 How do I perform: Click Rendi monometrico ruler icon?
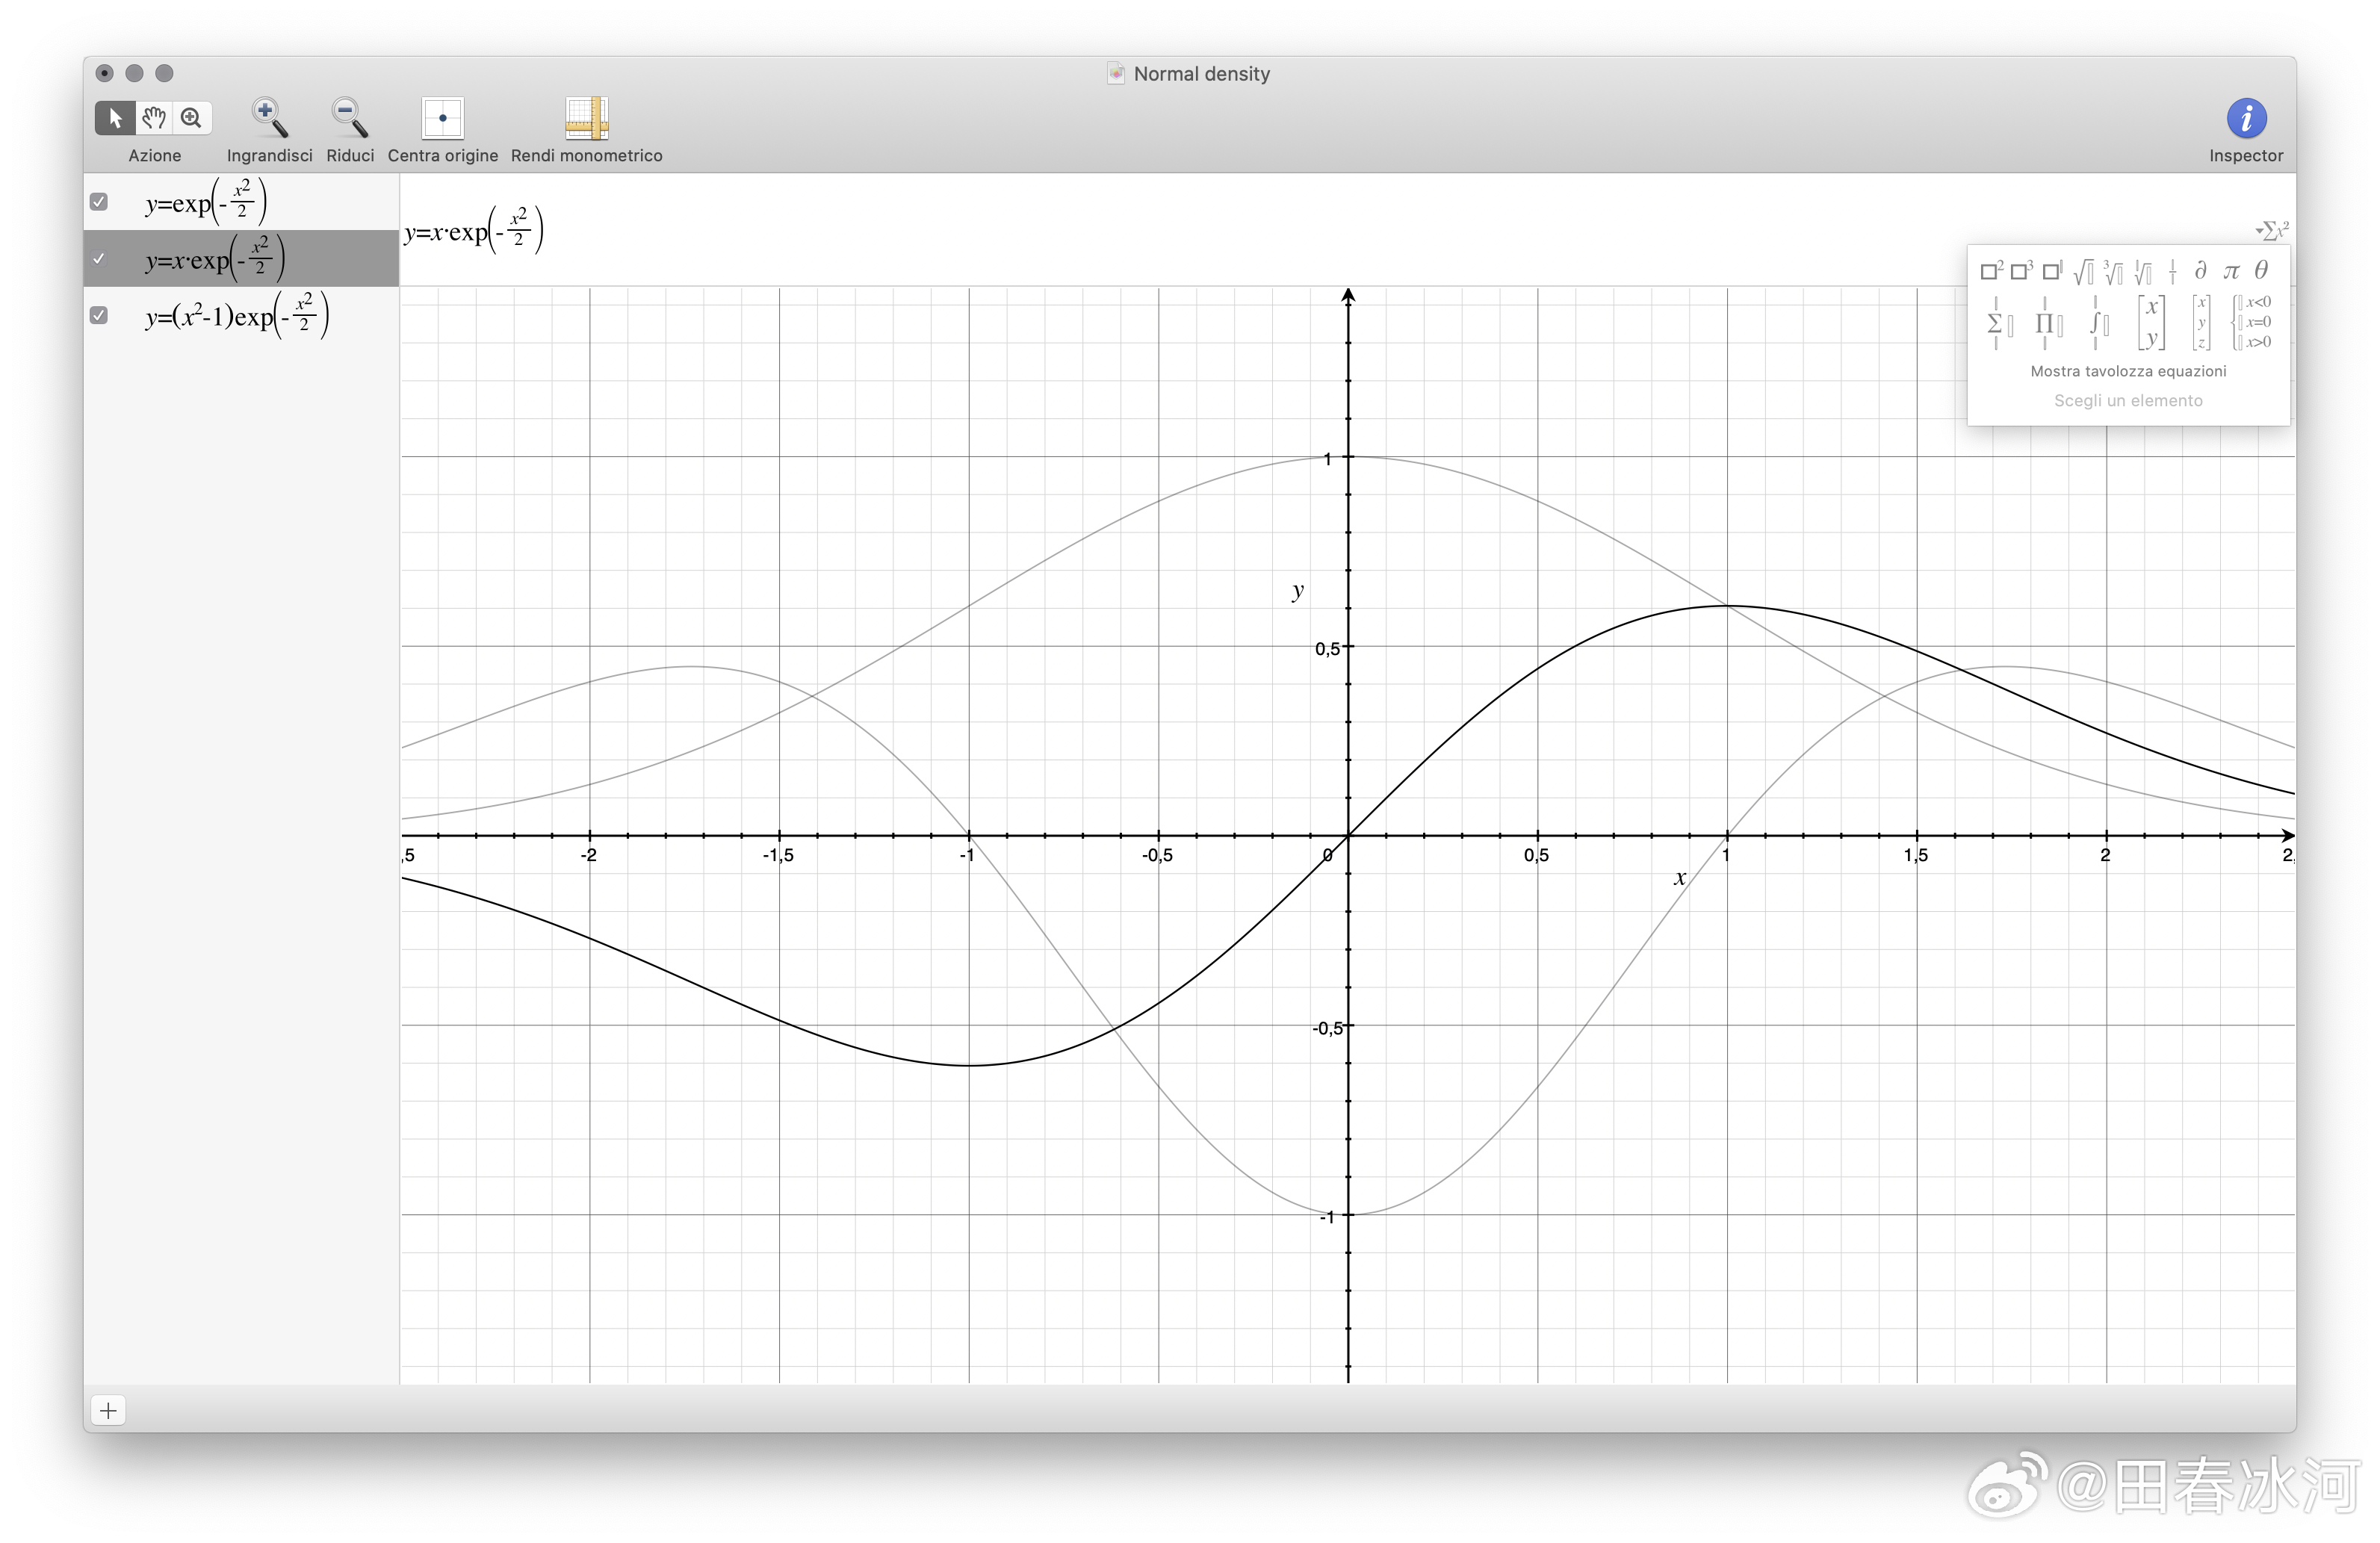[x=586, y=118]
